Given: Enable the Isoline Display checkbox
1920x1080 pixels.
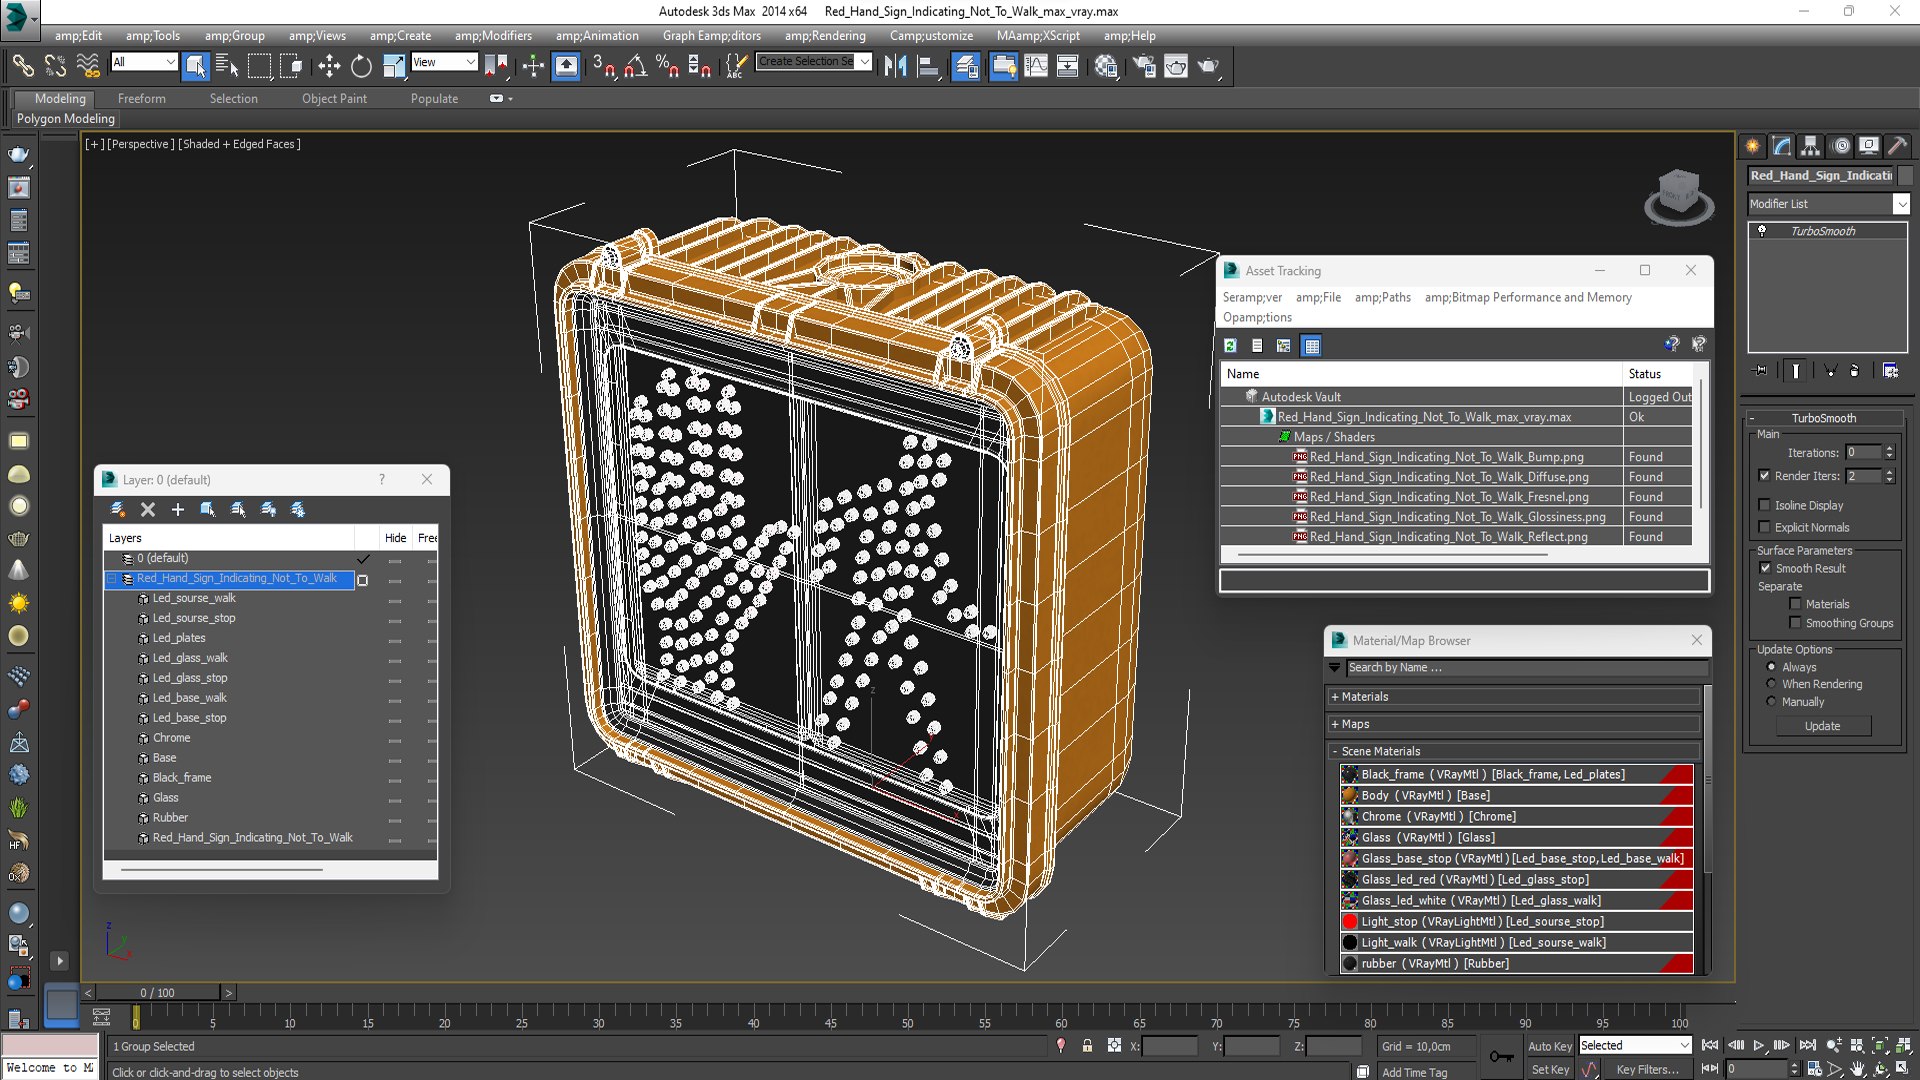Looking at the screenshot, I should (x=1765, y=505).
